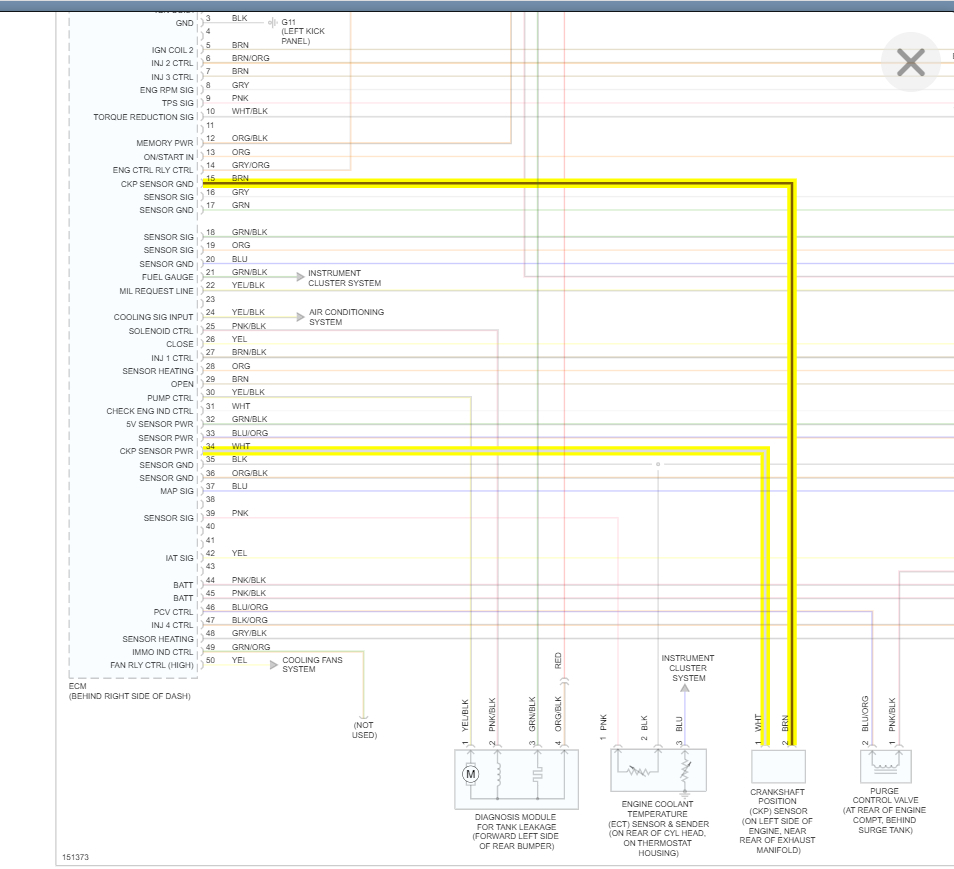Click the ECT sensor resistor symbol
The image size is (954, 869).
638,772
